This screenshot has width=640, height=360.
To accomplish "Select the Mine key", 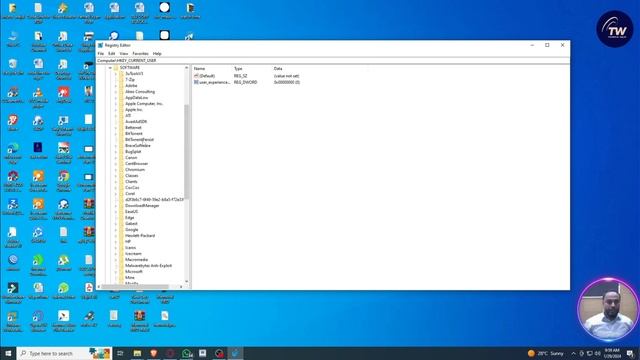I will (x=129, y=278).
